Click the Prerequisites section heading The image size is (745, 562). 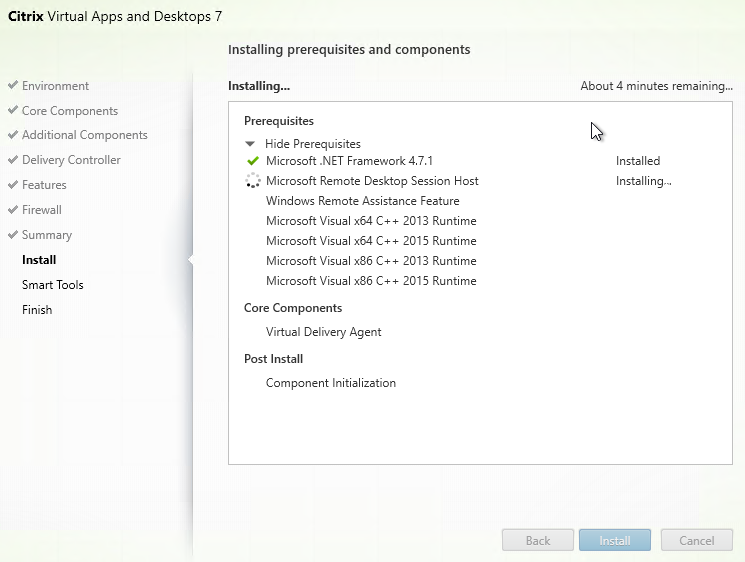pos(279,121)
